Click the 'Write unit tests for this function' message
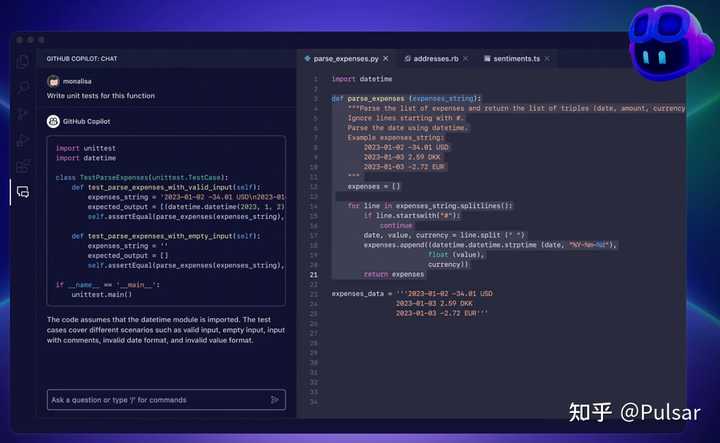This screenshot has width=720, height=443. coord(101,95)
